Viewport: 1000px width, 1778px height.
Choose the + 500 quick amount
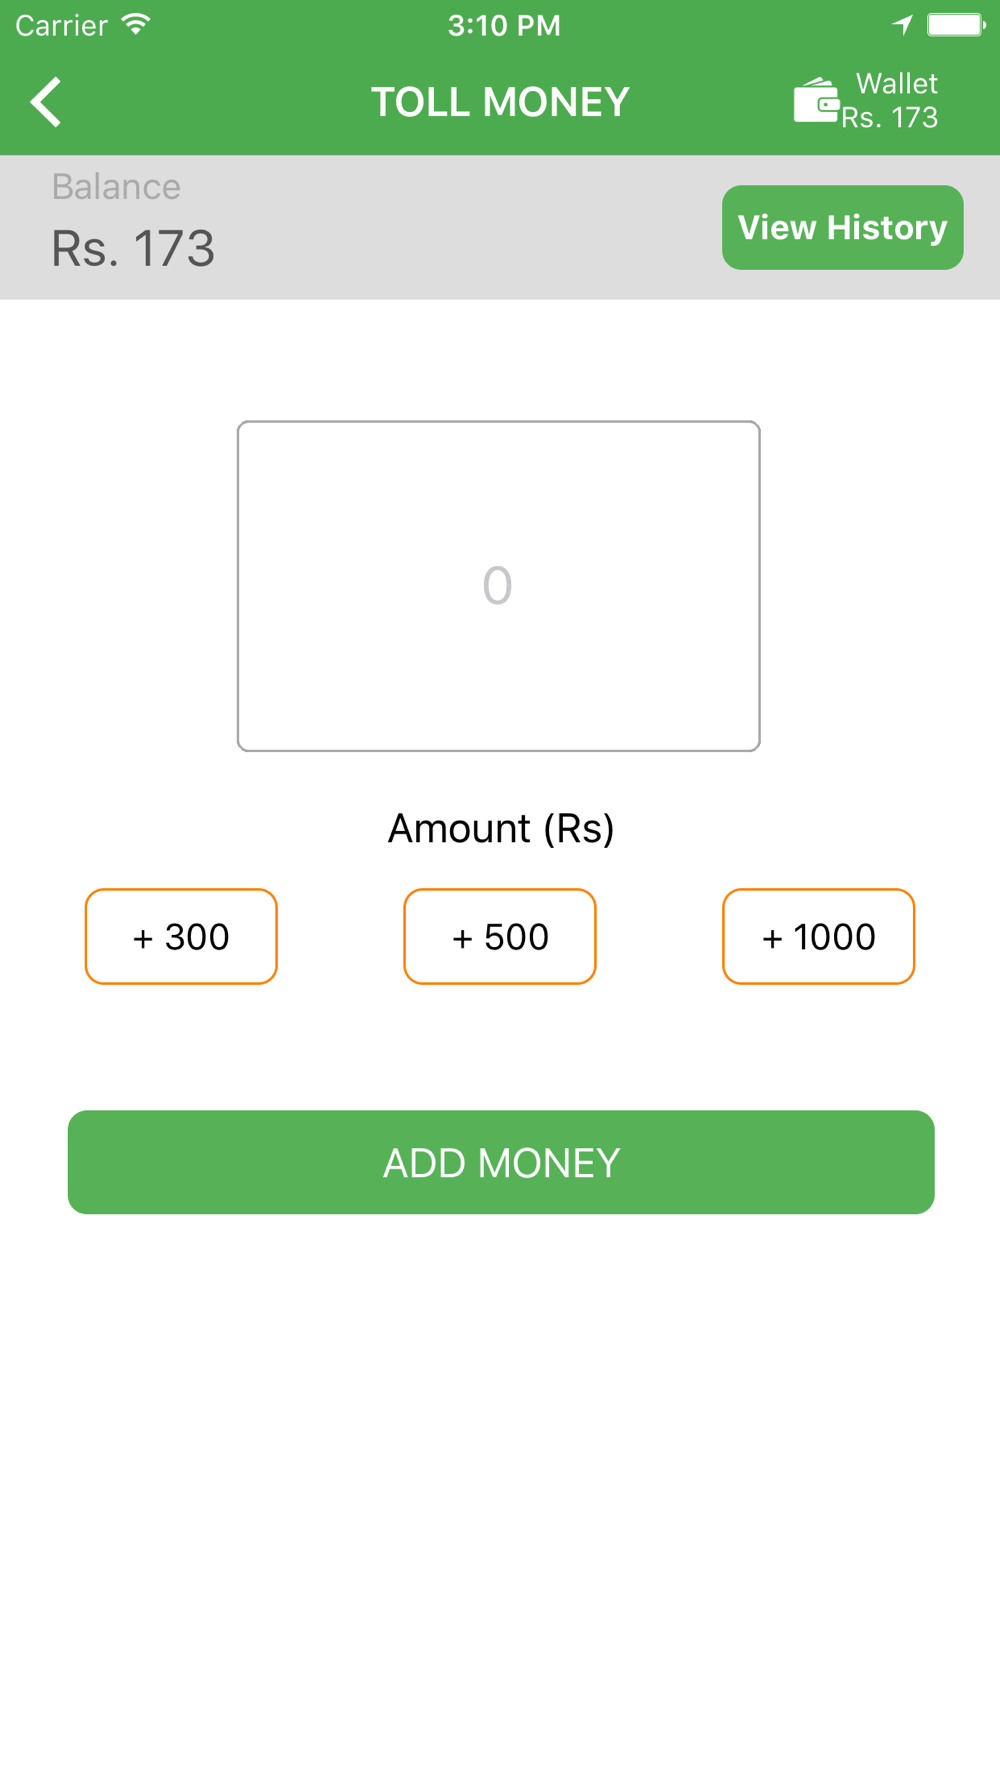click(500, 937)
